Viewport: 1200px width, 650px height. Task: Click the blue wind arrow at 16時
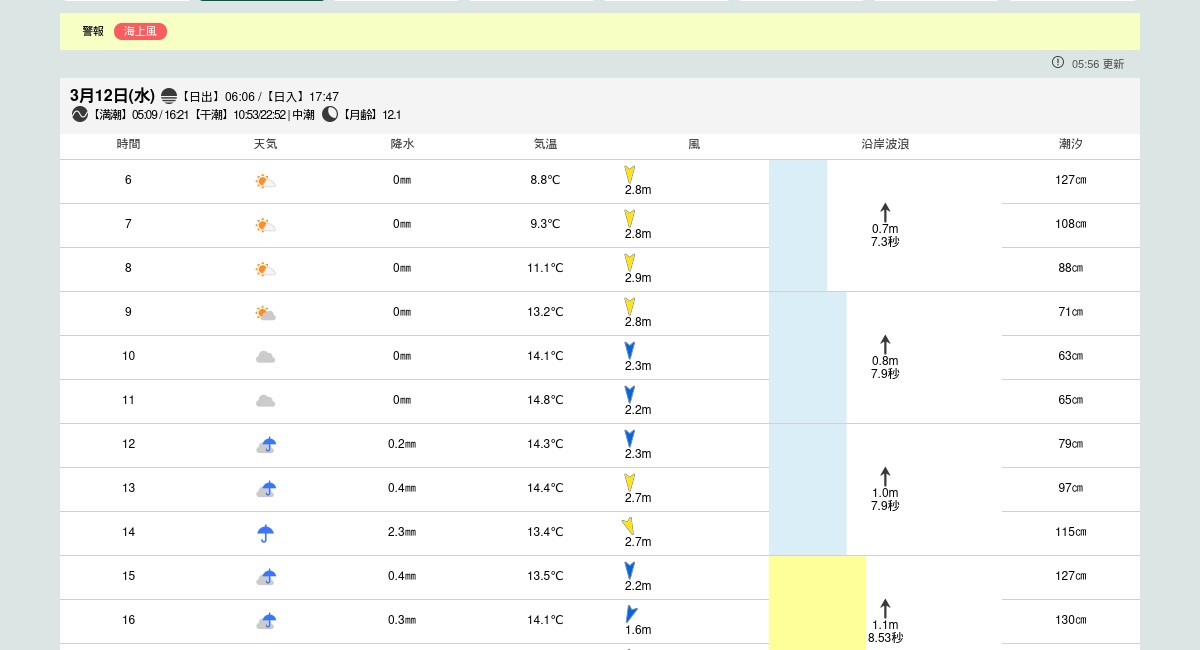(631, 613)
